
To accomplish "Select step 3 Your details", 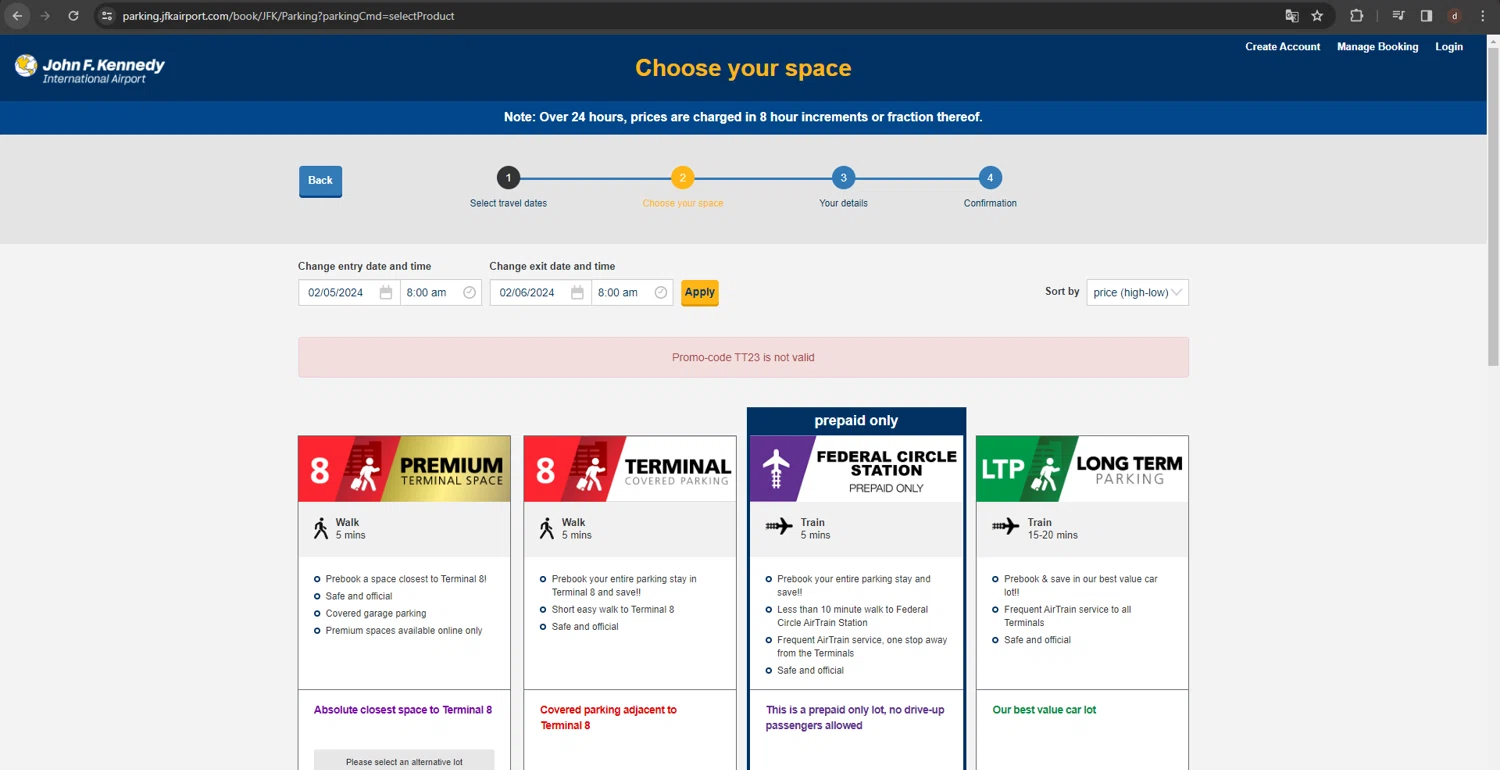I will 843,178.
